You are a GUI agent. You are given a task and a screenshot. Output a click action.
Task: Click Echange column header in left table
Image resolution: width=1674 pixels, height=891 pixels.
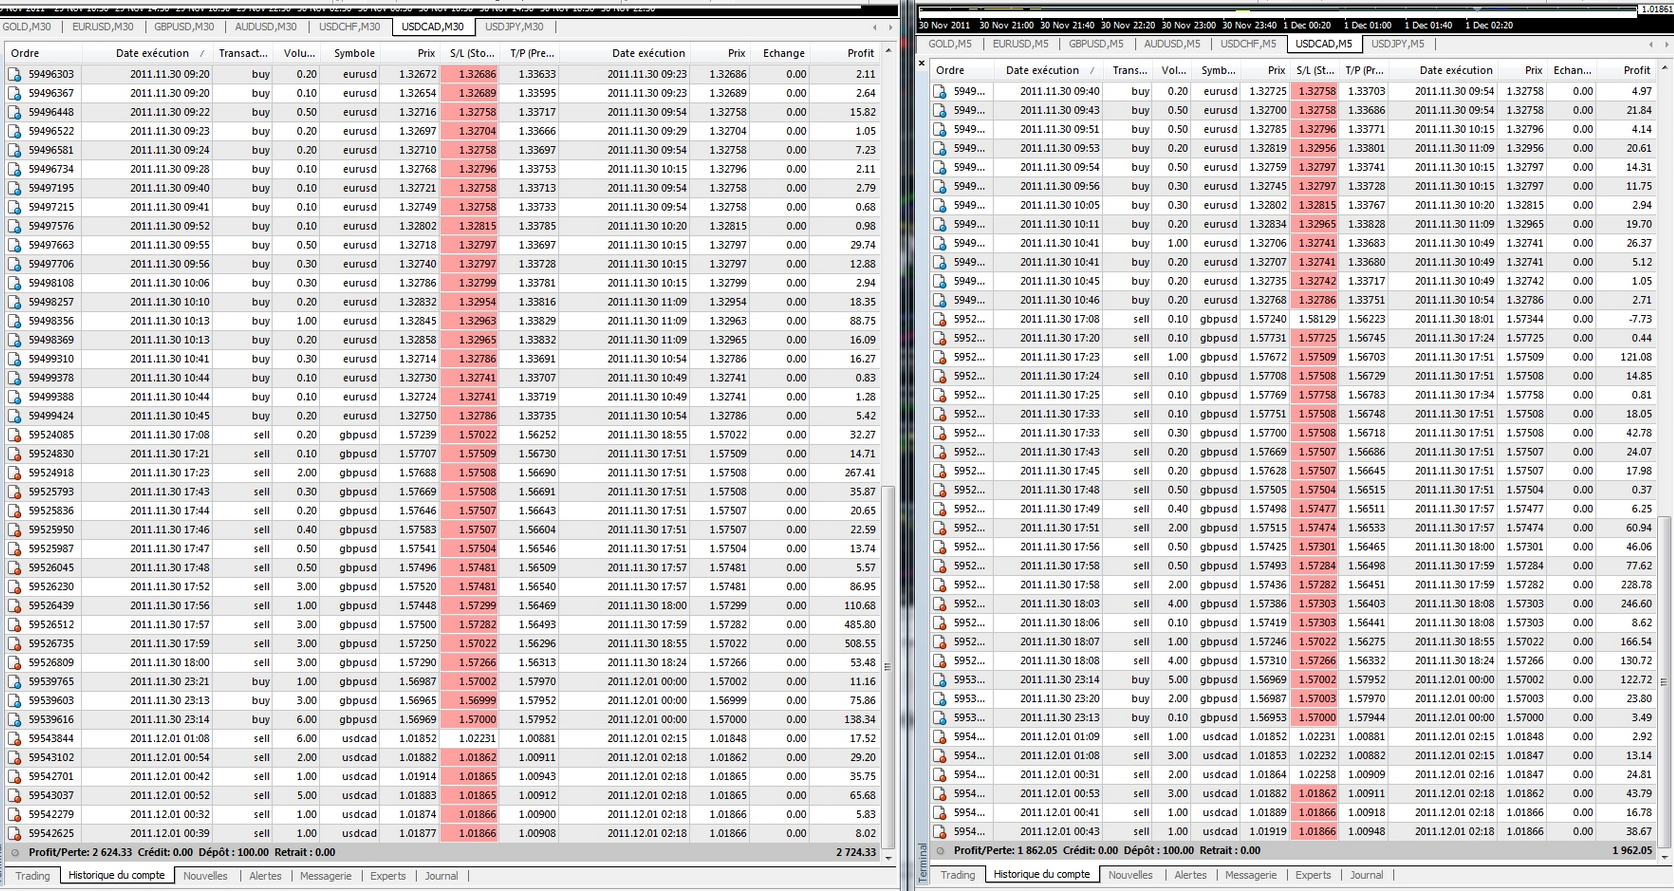coord(783,53)
